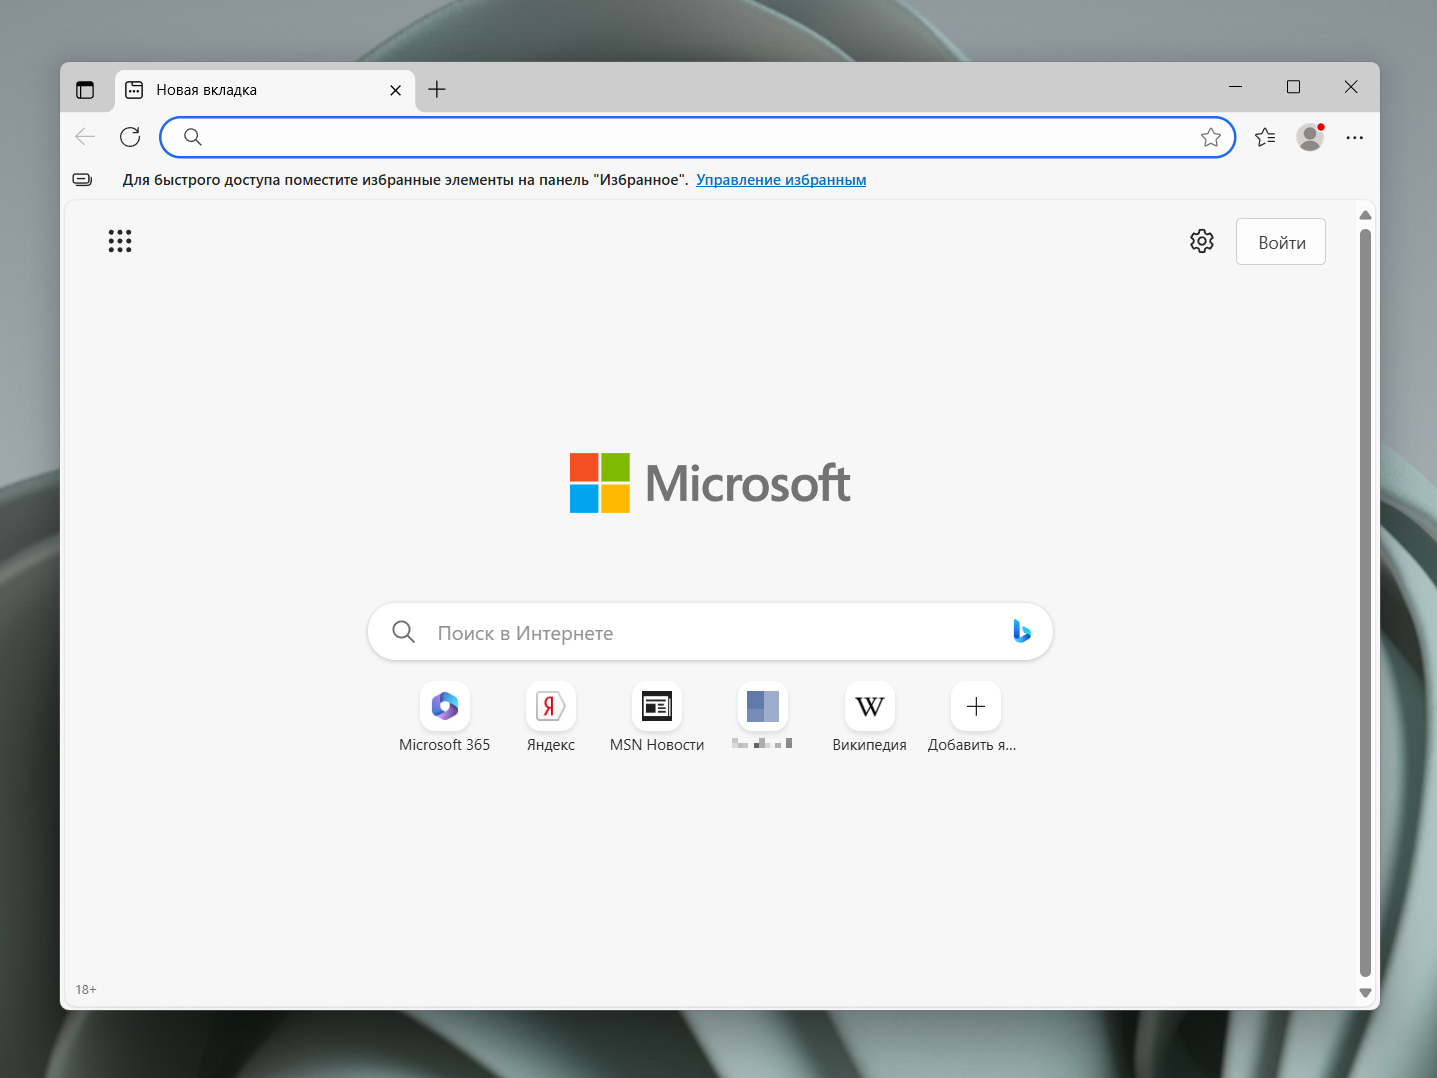
Task: Open MSN Новости quick link
Action: (x=657, y=707)
